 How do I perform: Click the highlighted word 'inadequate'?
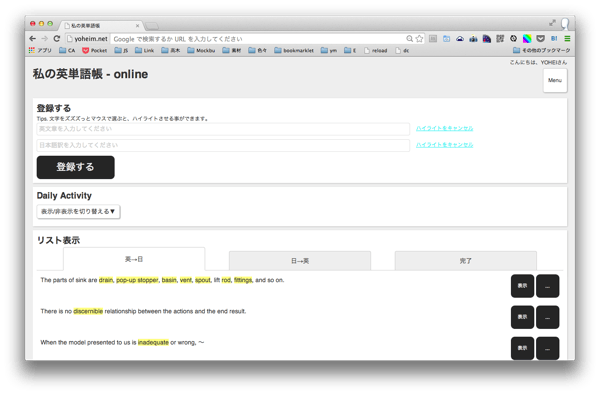pos(153,342)
